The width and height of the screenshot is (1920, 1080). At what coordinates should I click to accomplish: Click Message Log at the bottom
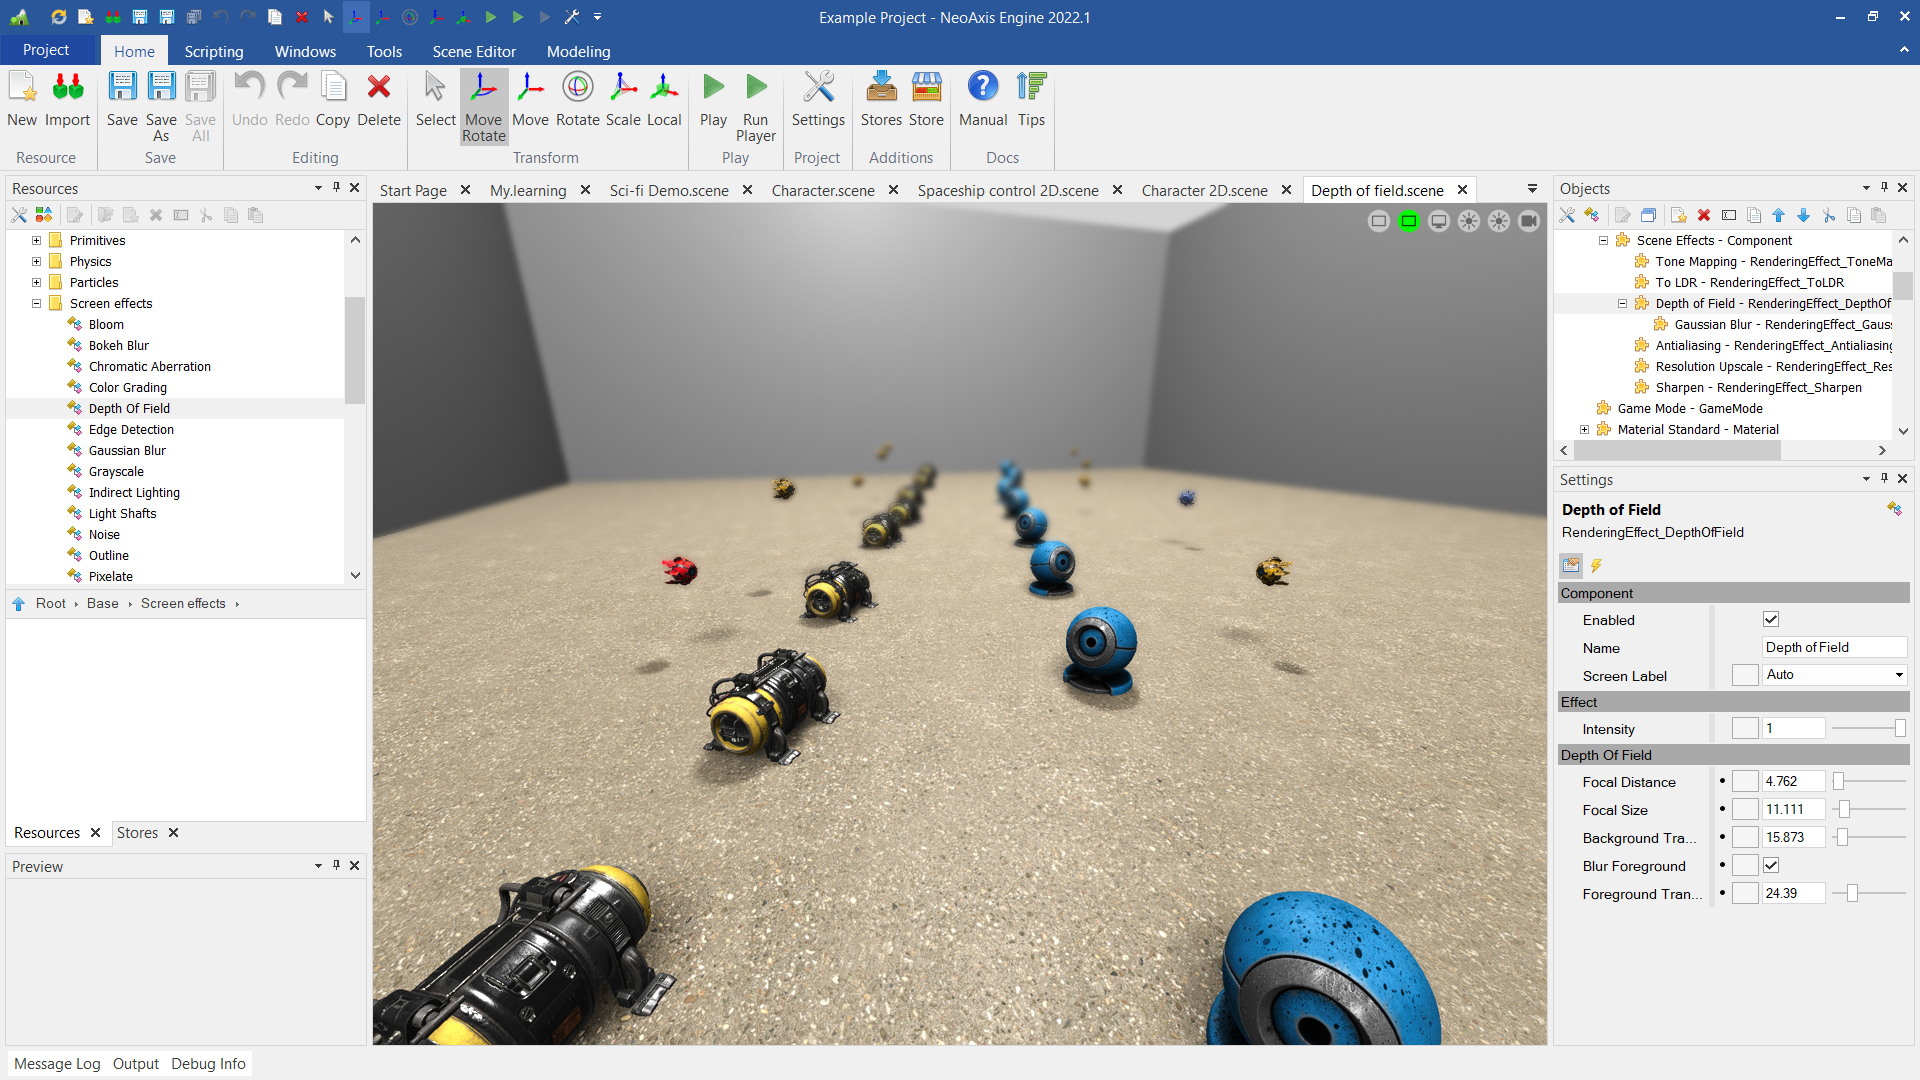pyautogui.click(x=57, y=1064)
